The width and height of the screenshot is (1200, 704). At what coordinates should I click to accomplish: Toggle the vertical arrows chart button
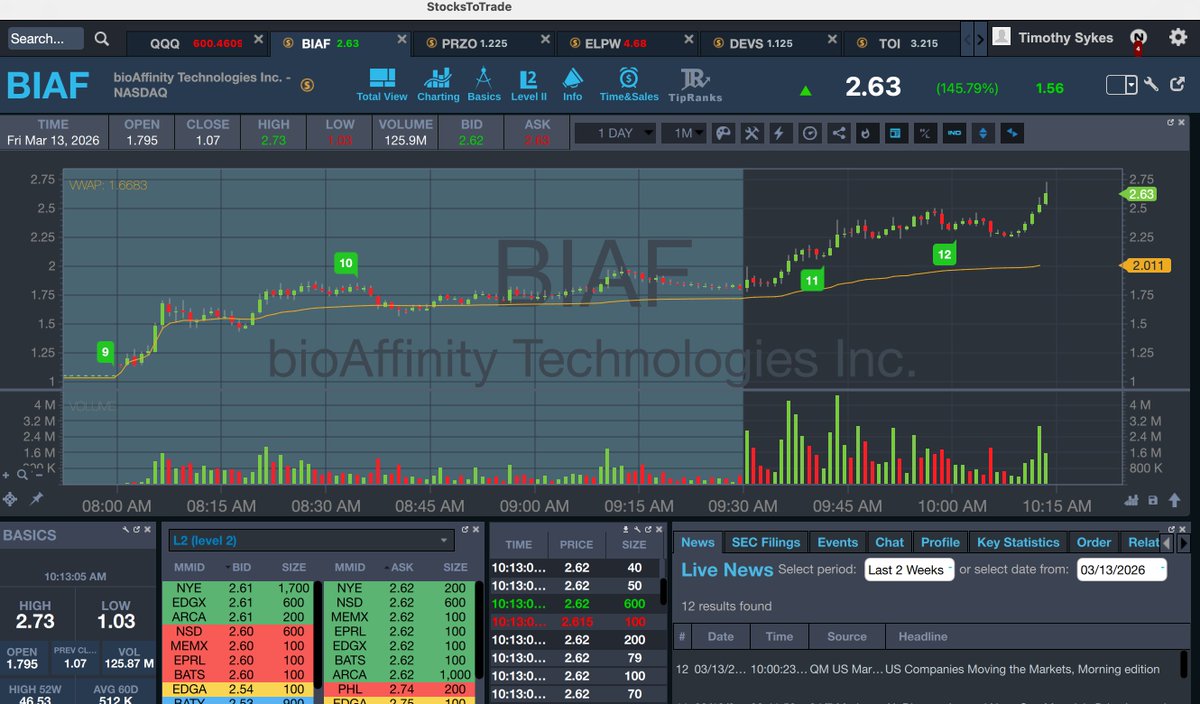[983, 133]
